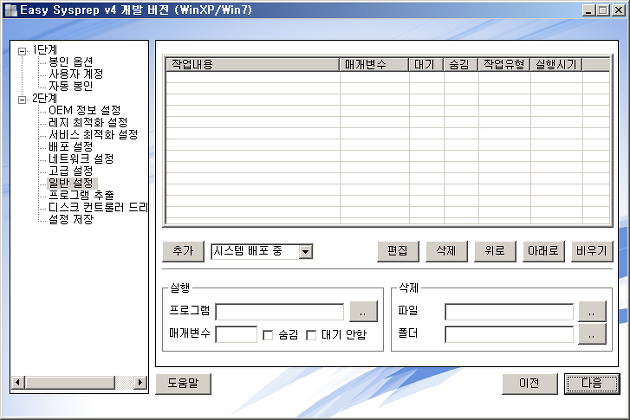Sort by 작업유형 column header
The image size is (630, 420).
point(504,64)
